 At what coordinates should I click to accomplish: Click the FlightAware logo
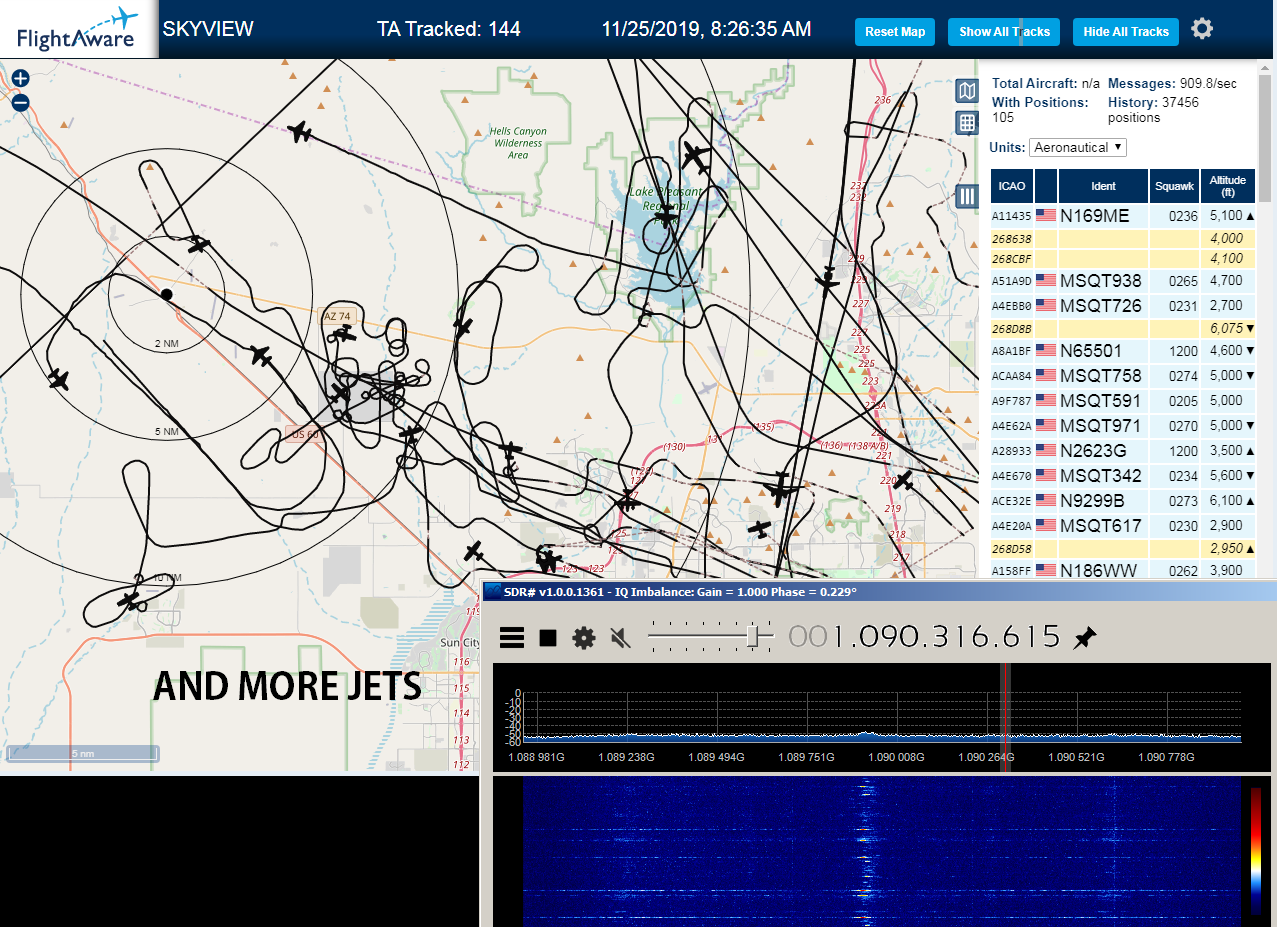point(78,29)
